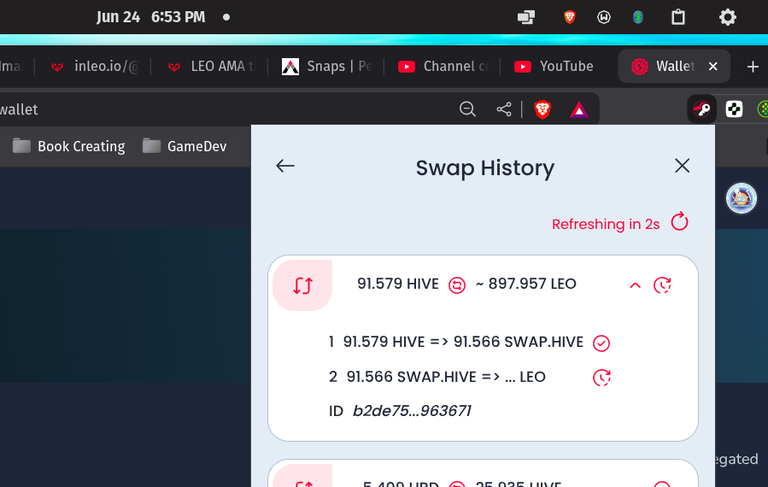Select swap ID b2de75...963671
This screenshot has height=487, width=768.
pos(411,411)
